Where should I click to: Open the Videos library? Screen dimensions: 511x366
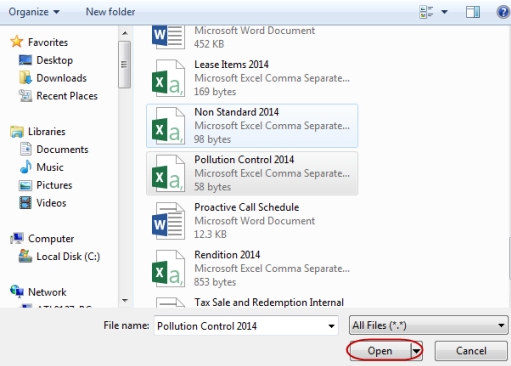(51, 203)
